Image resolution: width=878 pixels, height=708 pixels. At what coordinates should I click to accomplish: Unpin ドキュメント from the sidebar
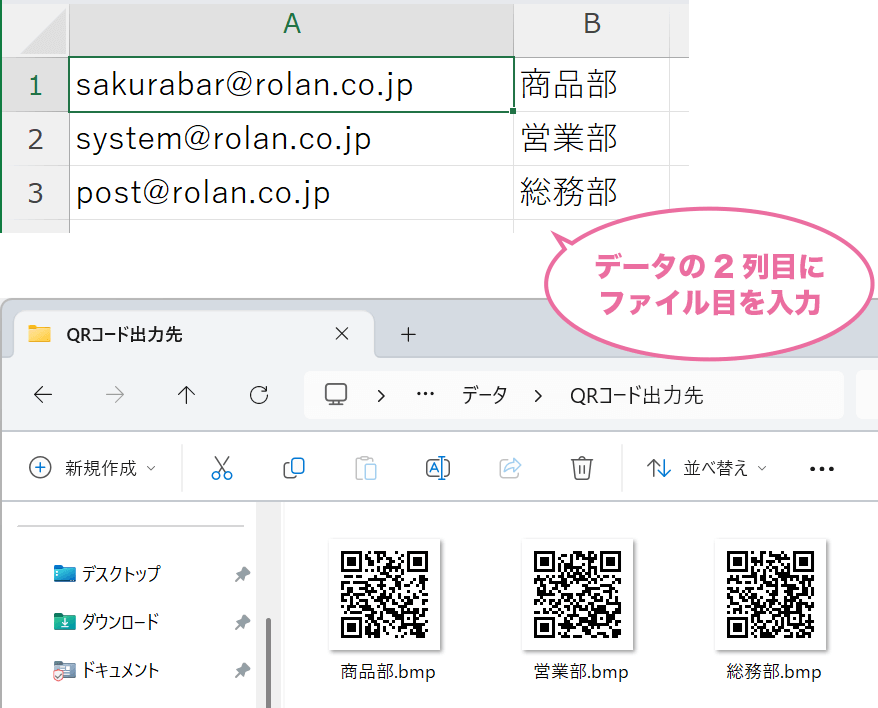[241, 670]
